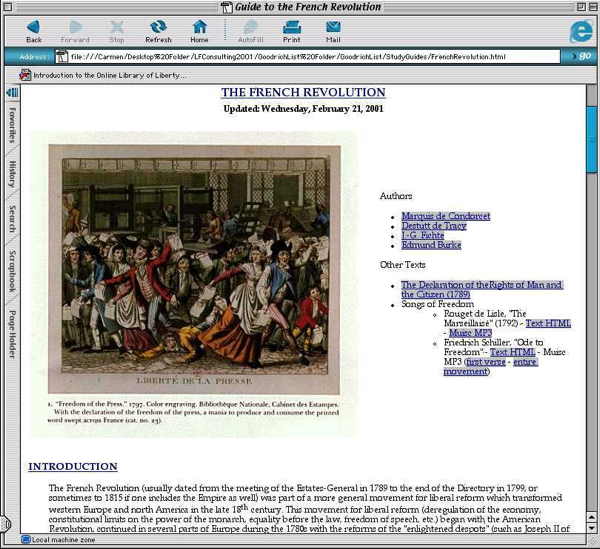Click the INTRODUCTION section heading
Screen dimensions: 600x549
(x=73, y=466)
